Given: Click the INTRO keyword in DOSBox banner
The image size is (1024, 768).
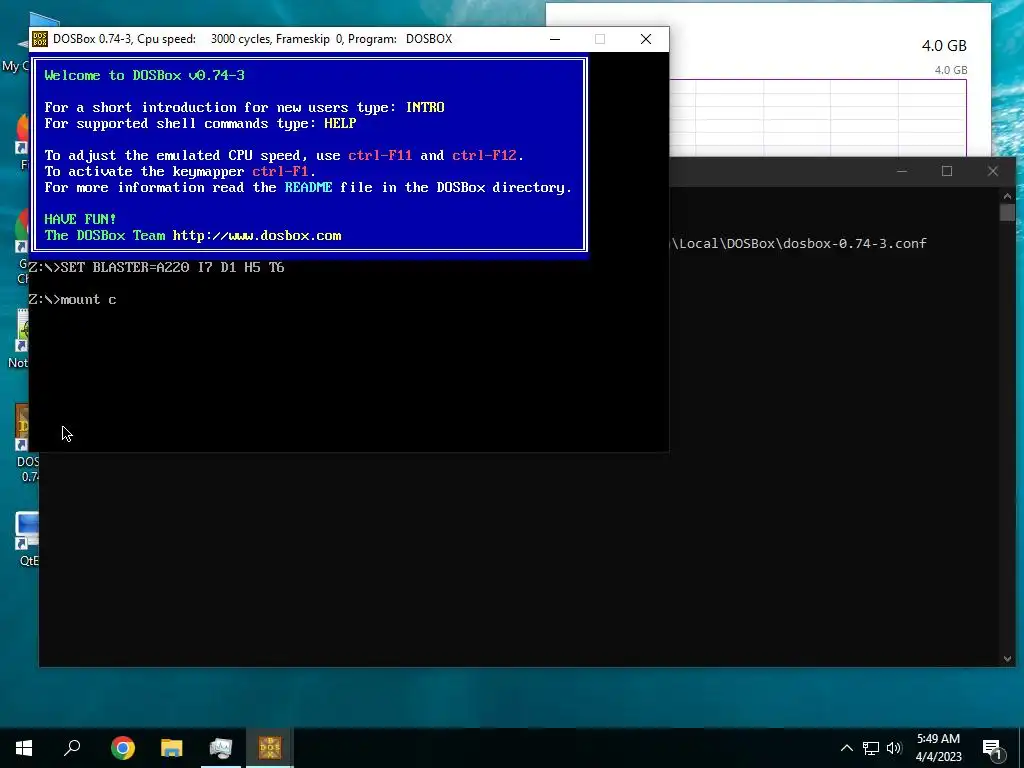Looking at the screenshot, I should [x=425, y=107].
